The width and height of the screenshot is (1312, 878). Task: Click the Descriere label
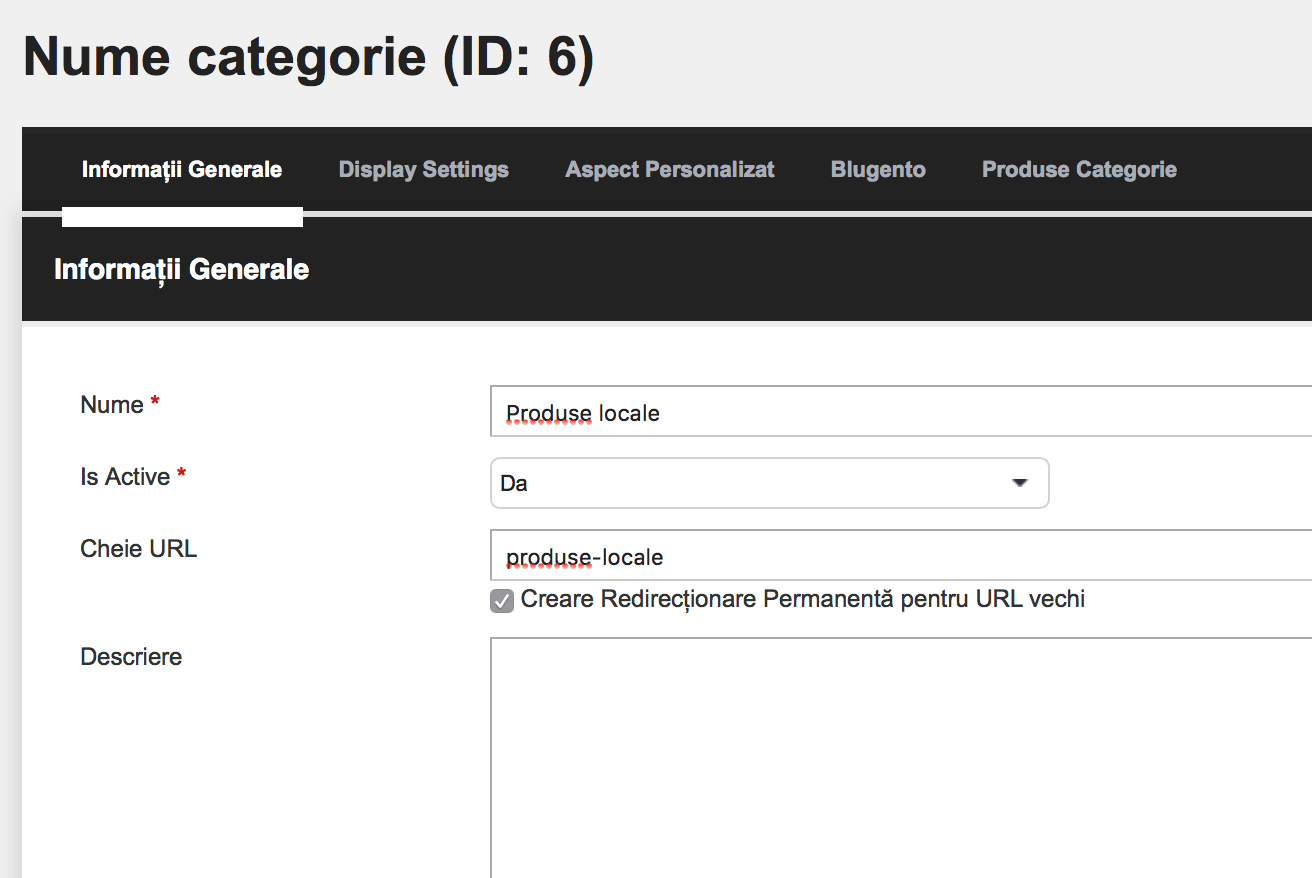pyautogui.click(x=131, y=657)
